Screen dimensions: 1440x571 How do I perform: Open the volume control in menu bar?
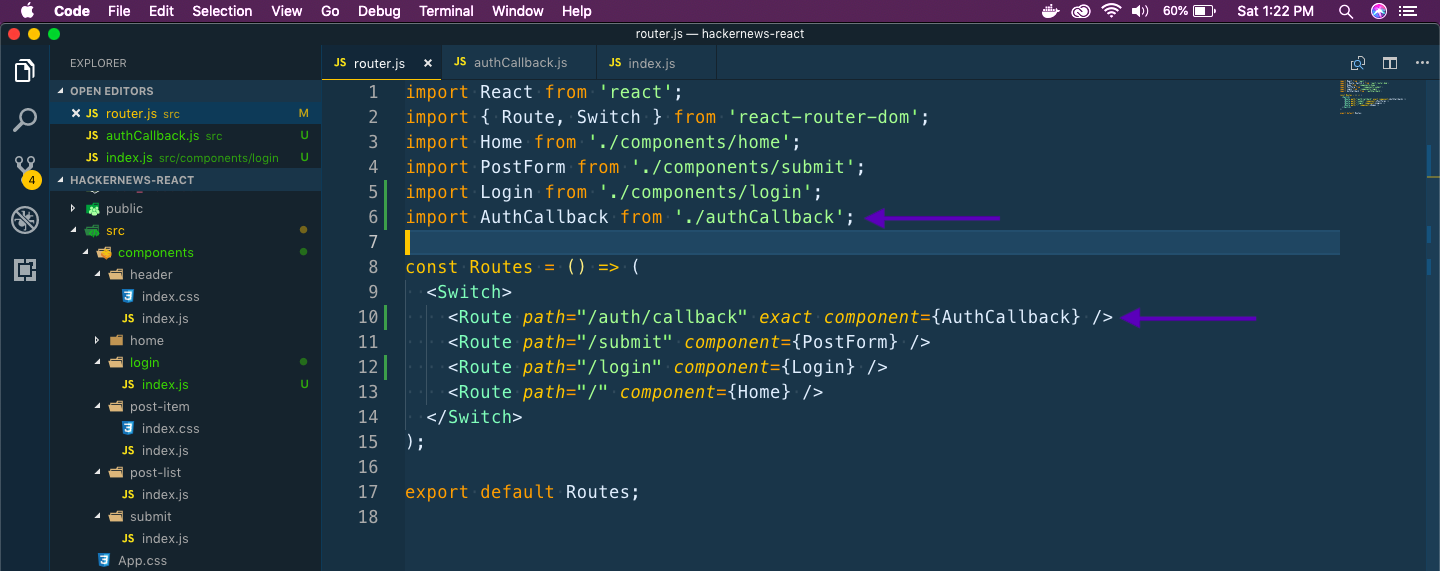[x=1140, y=11]
